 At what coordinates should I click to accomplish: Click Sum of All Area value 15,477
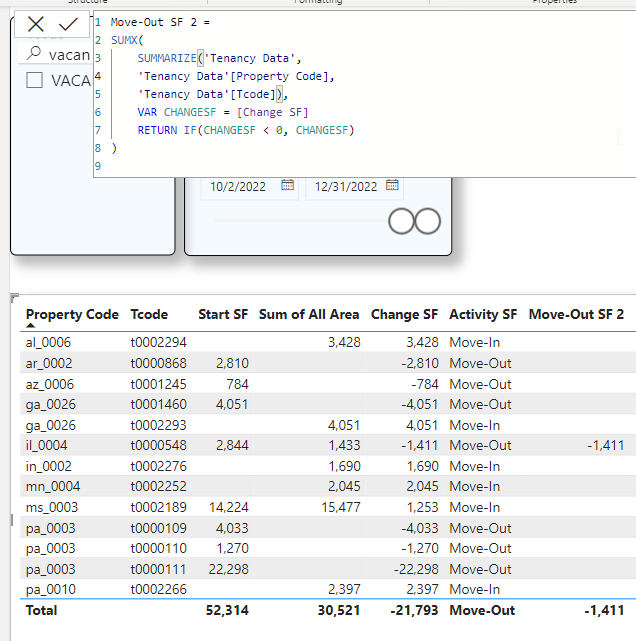click(340, 507)
